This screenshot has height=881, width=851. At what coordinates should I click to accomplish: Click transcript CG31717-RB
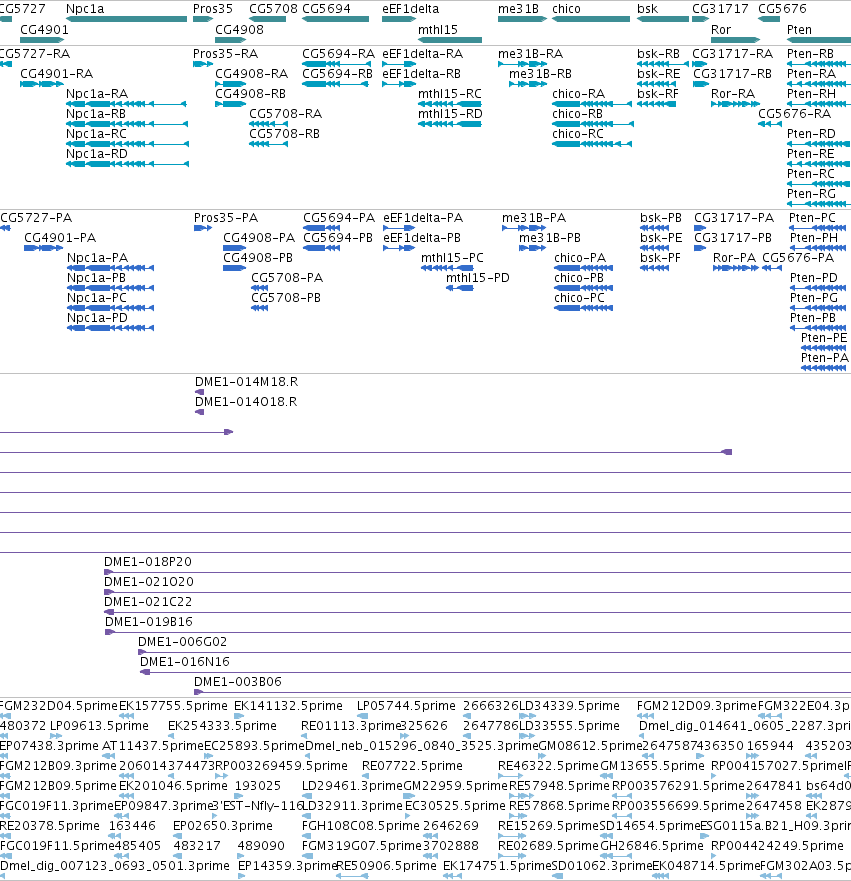point(733,74)
